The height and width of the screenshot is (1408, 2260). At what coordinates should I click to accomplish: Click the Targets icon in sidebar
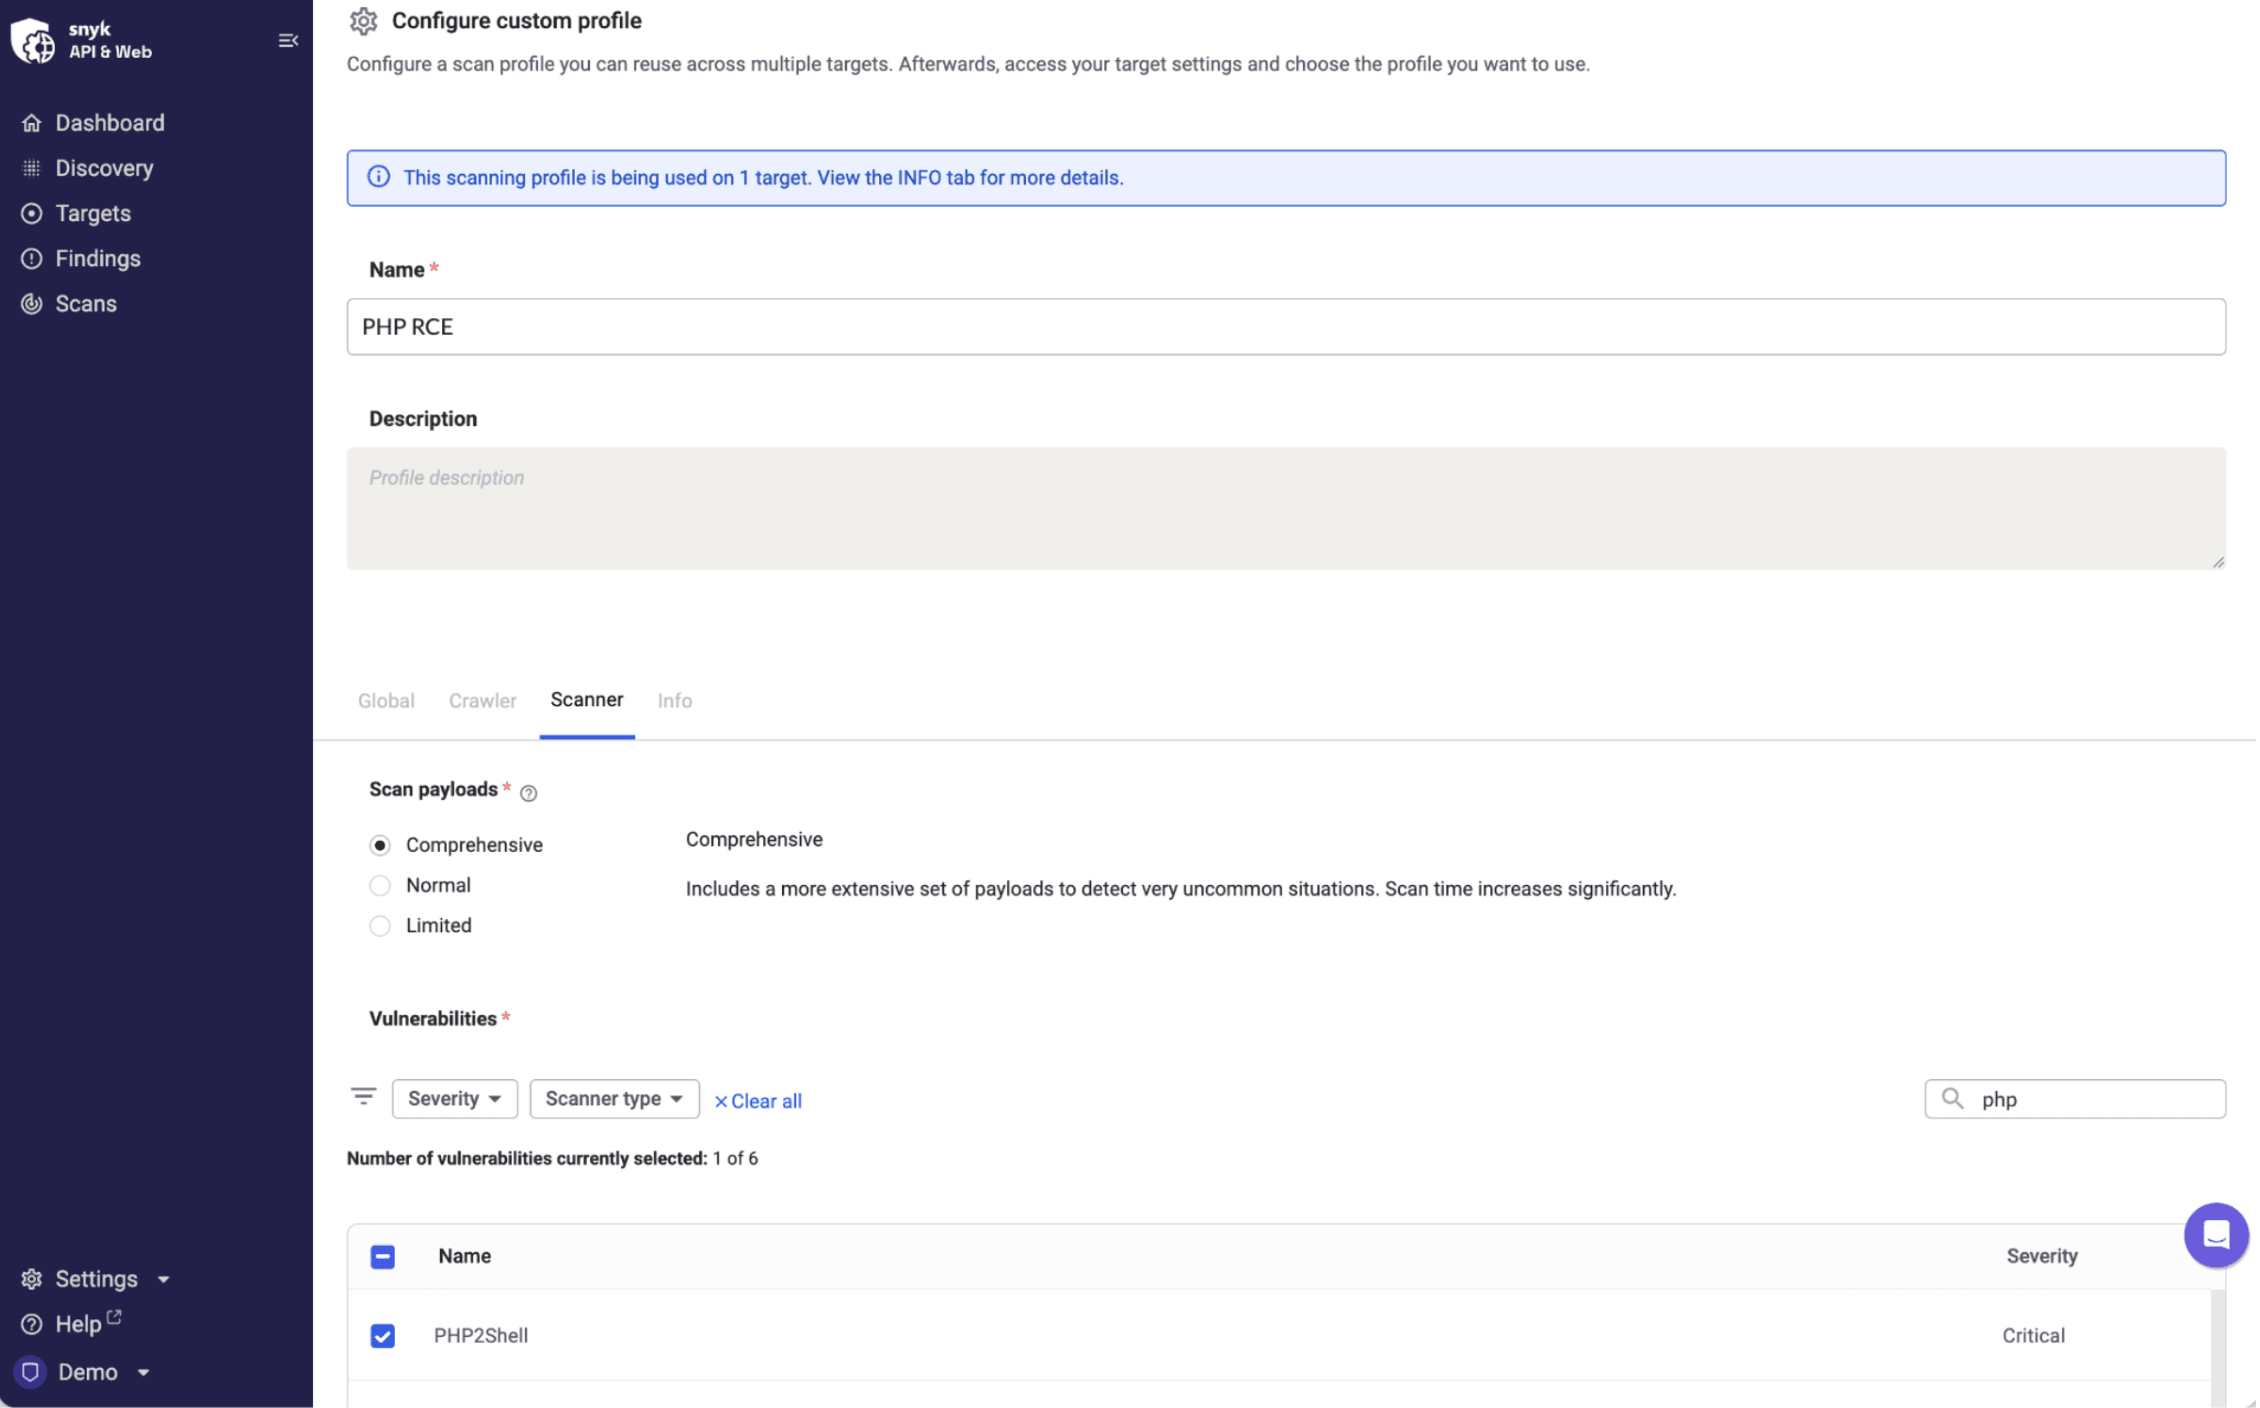pos(32,213)
